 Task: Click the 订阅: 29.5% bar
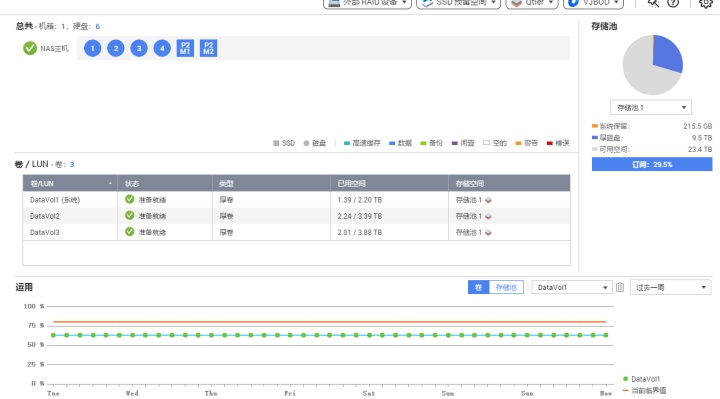pos(652,164)
